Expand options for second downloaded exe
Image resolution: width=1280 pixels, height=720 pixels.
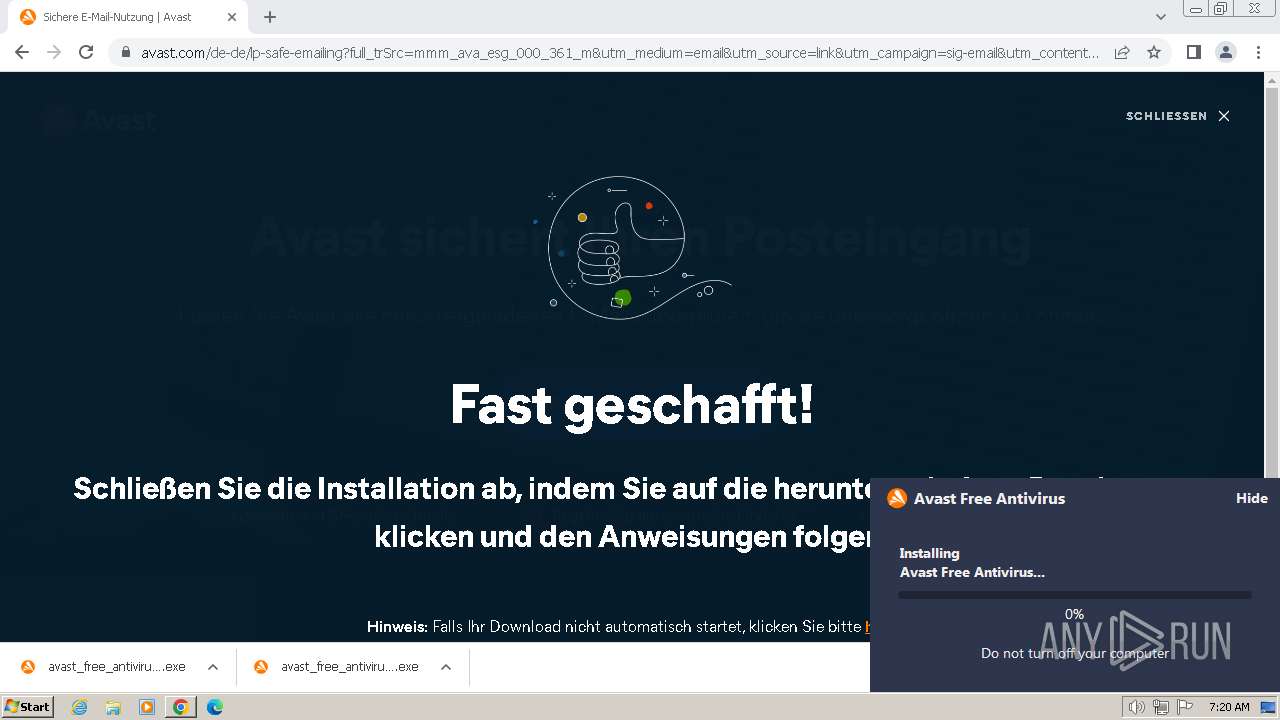446,667
